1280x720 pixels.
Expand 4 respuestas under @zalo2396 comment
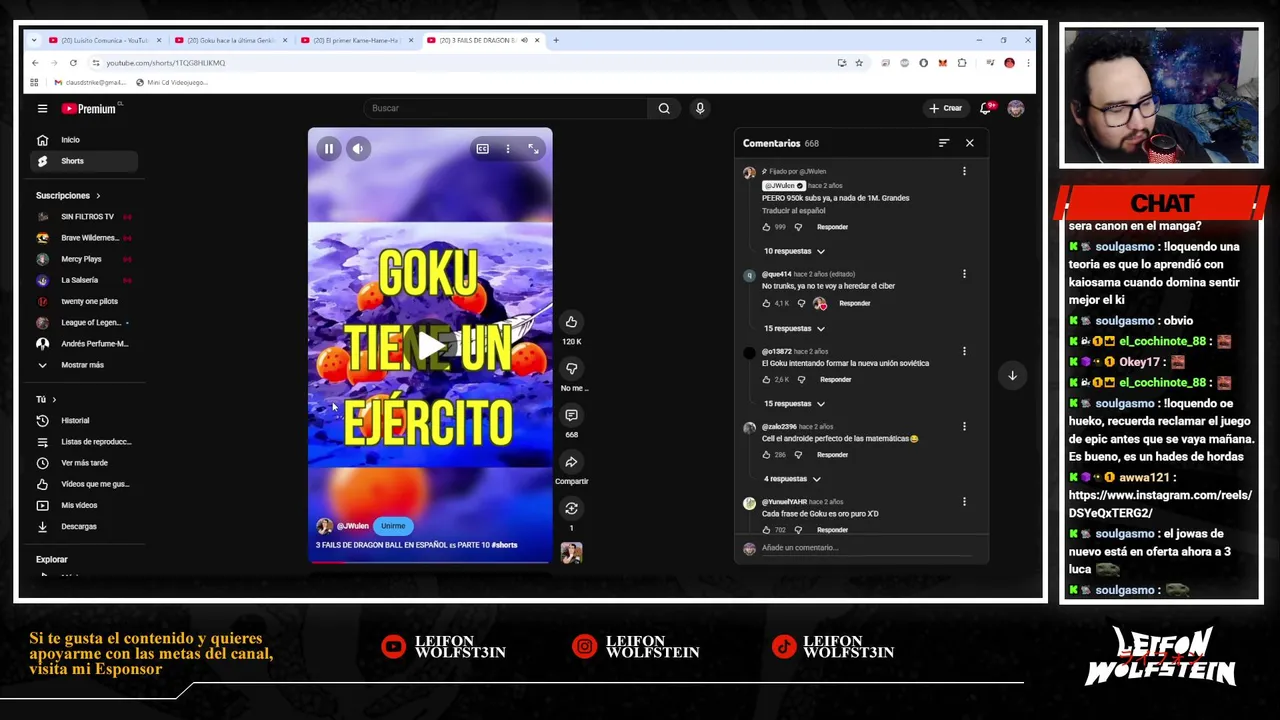coord(792,479)
